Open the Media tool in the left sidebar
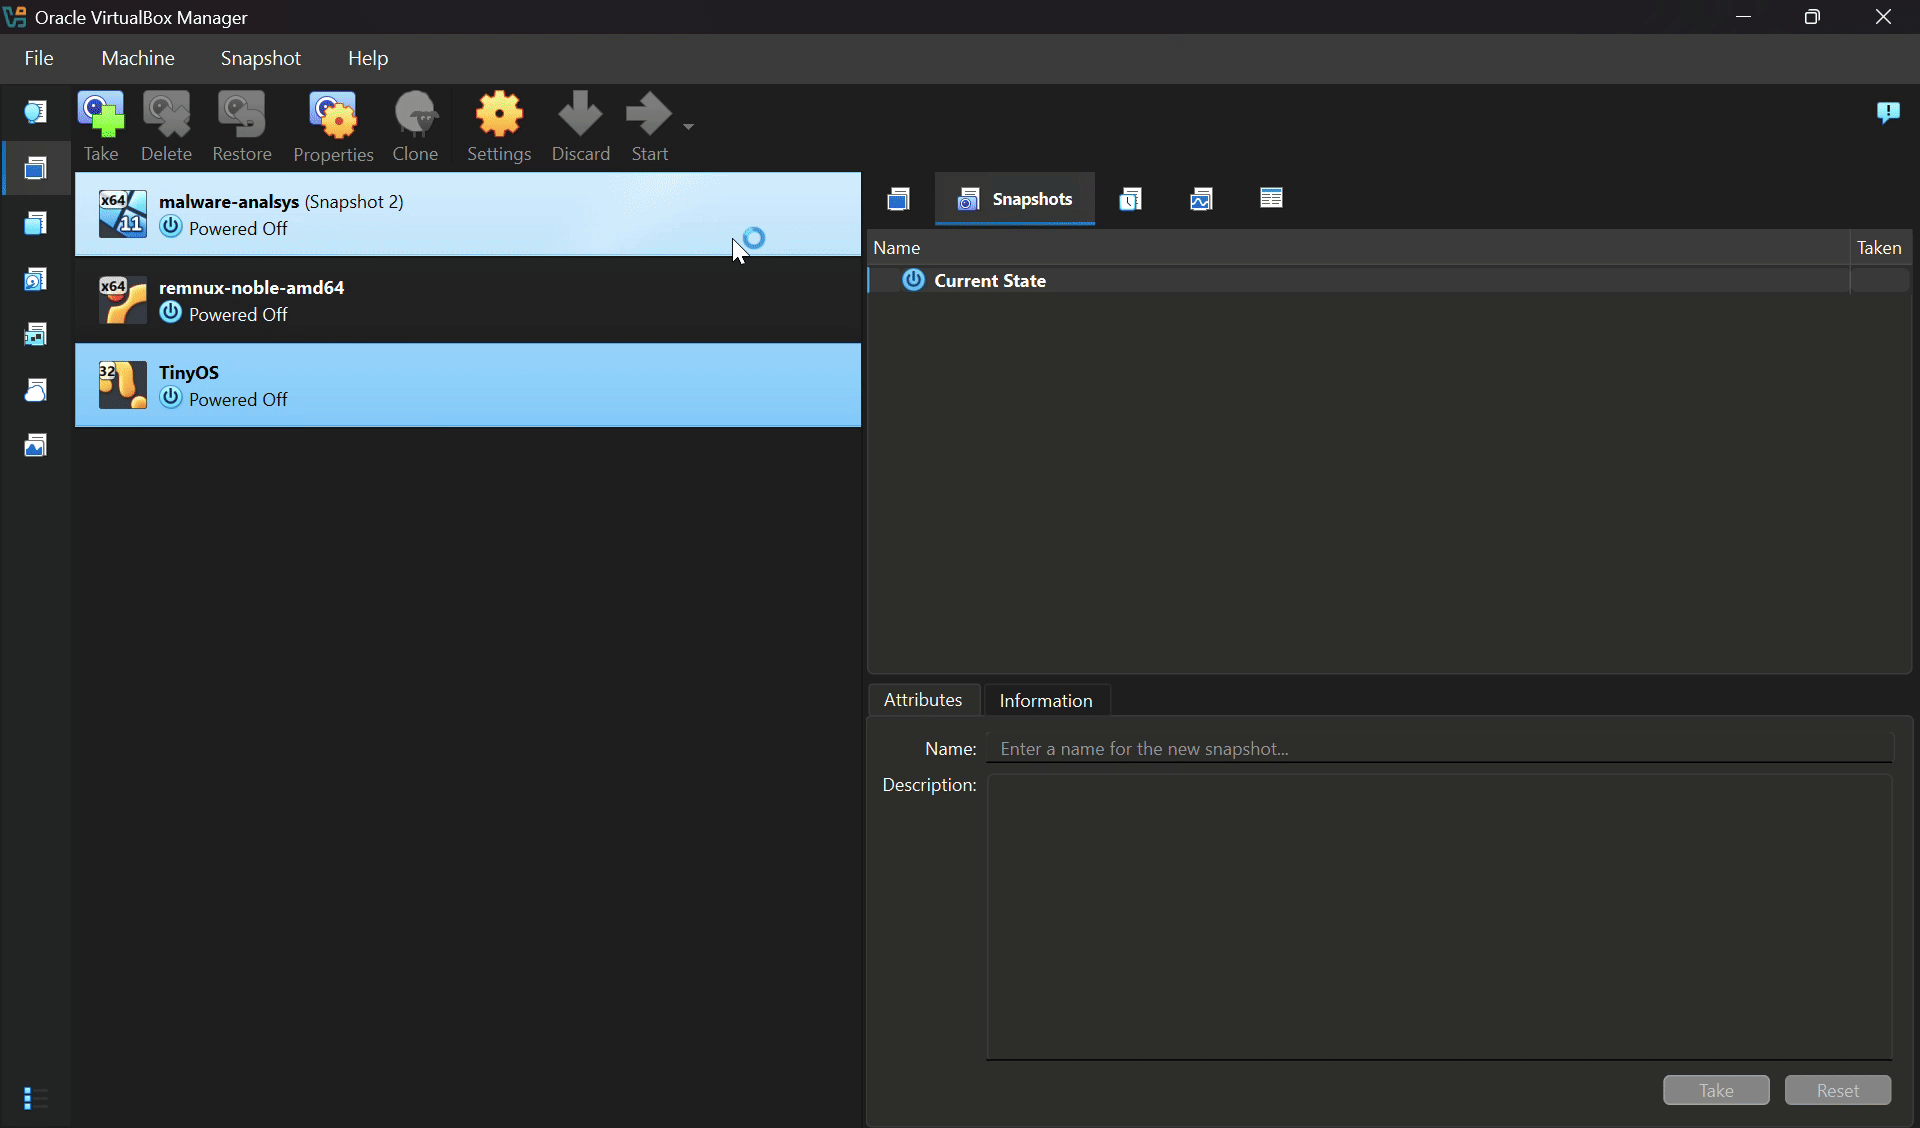This screenshot has height=1128, width=1920. pos(36,279)
